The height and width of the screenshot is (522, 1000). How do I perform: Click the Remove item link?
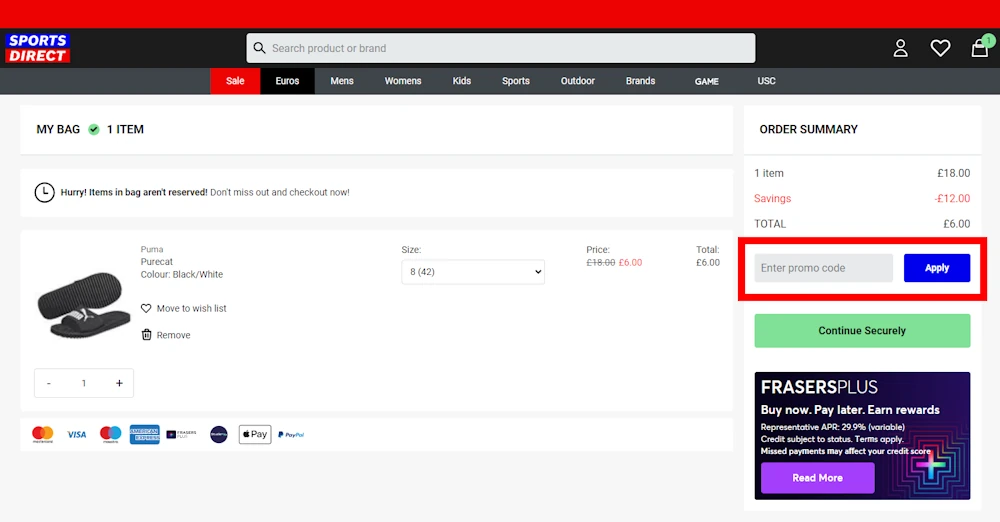(x=173, y=335)
